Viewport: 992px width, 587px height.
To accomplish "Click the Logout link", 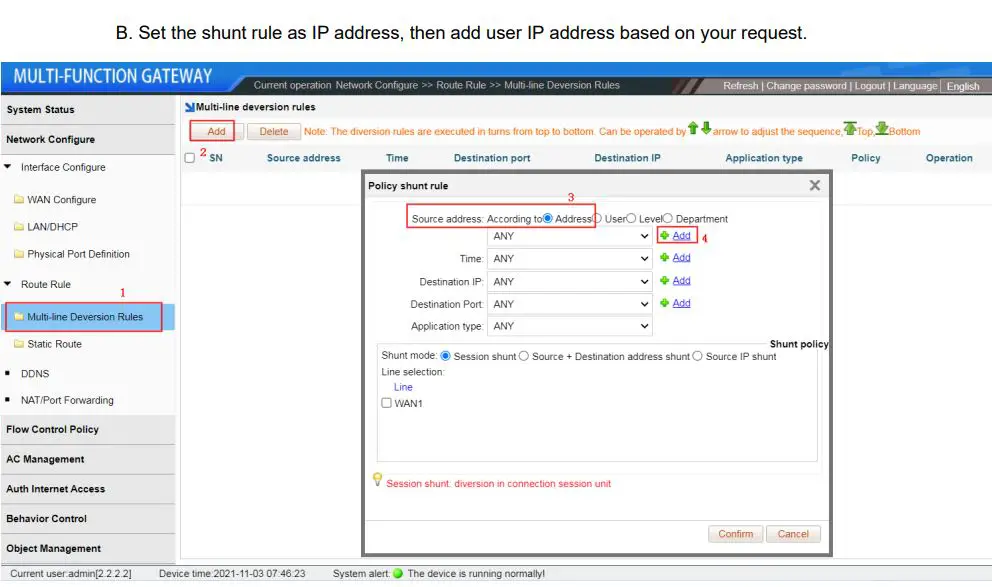I will pos(870,85).
